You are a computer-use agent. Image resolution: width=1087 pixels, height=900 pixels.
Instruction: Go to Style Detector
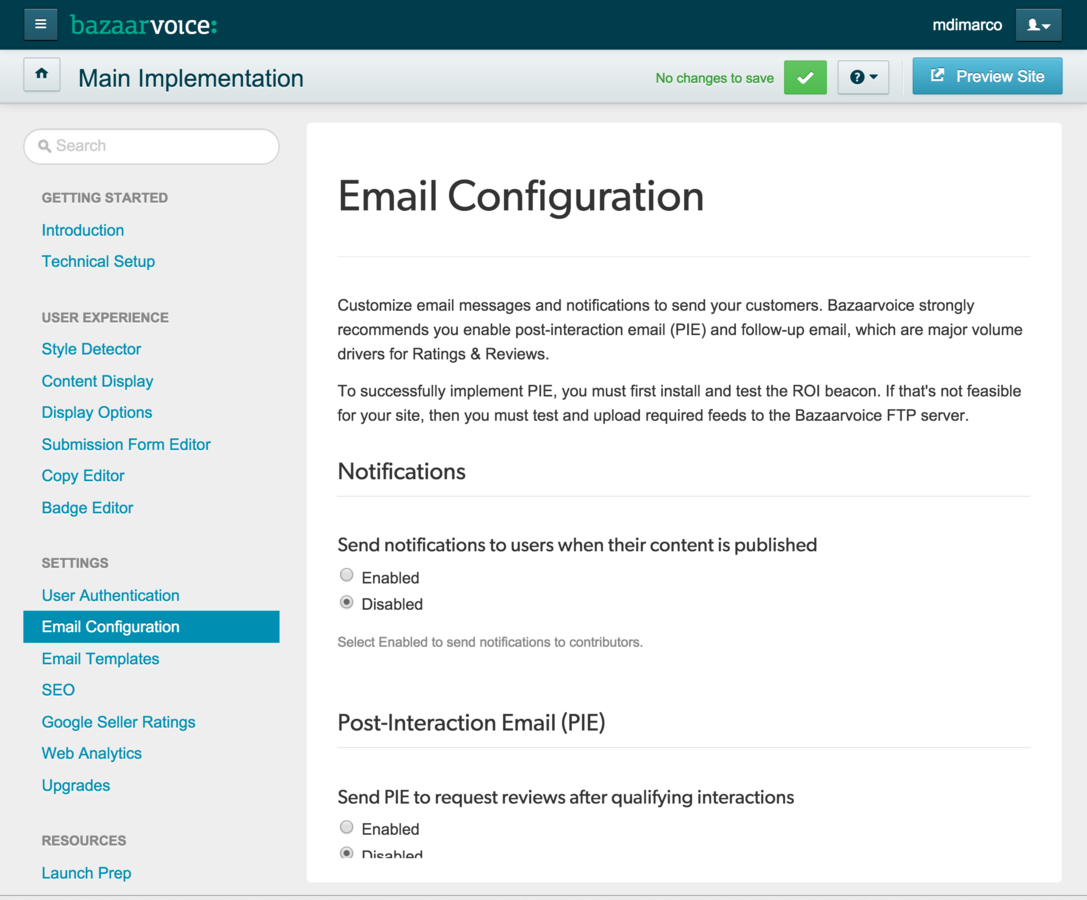pyautogui.click(x=92, y=349)
